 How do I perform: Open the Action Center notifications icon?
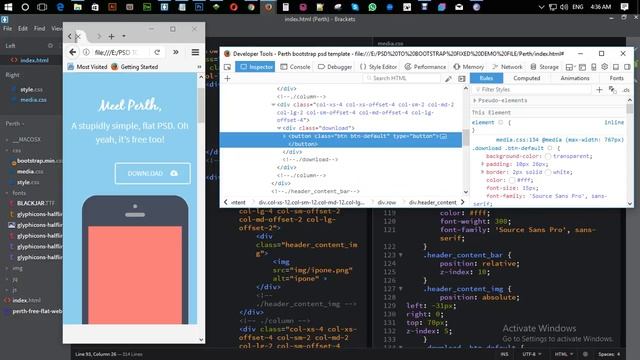(624, 7)
